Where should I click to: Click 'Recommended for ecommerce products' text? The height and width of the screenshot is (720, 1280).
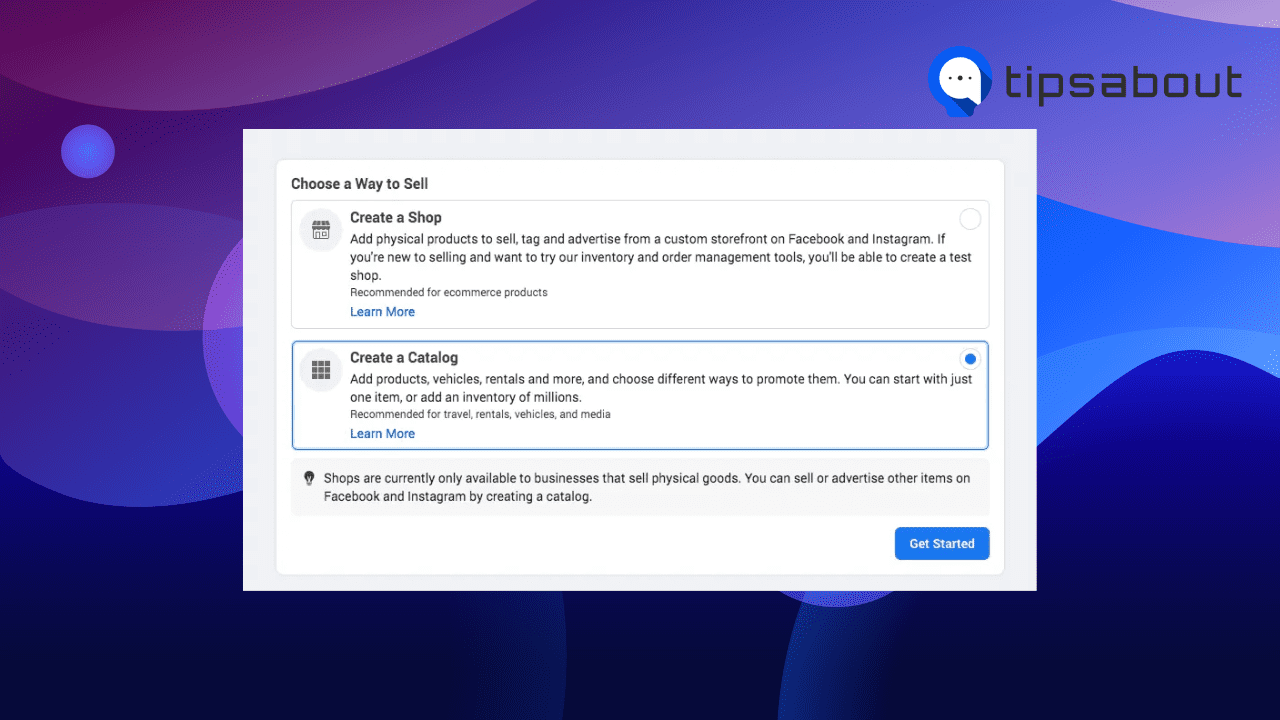tap(449, 293)
